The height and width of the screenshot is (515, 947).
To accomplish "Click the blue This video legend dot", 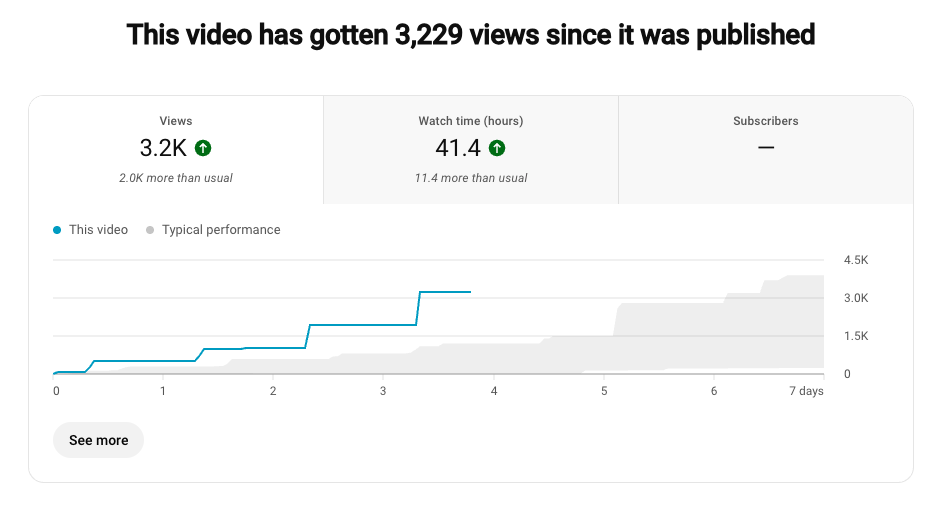I will coord(57,230).
